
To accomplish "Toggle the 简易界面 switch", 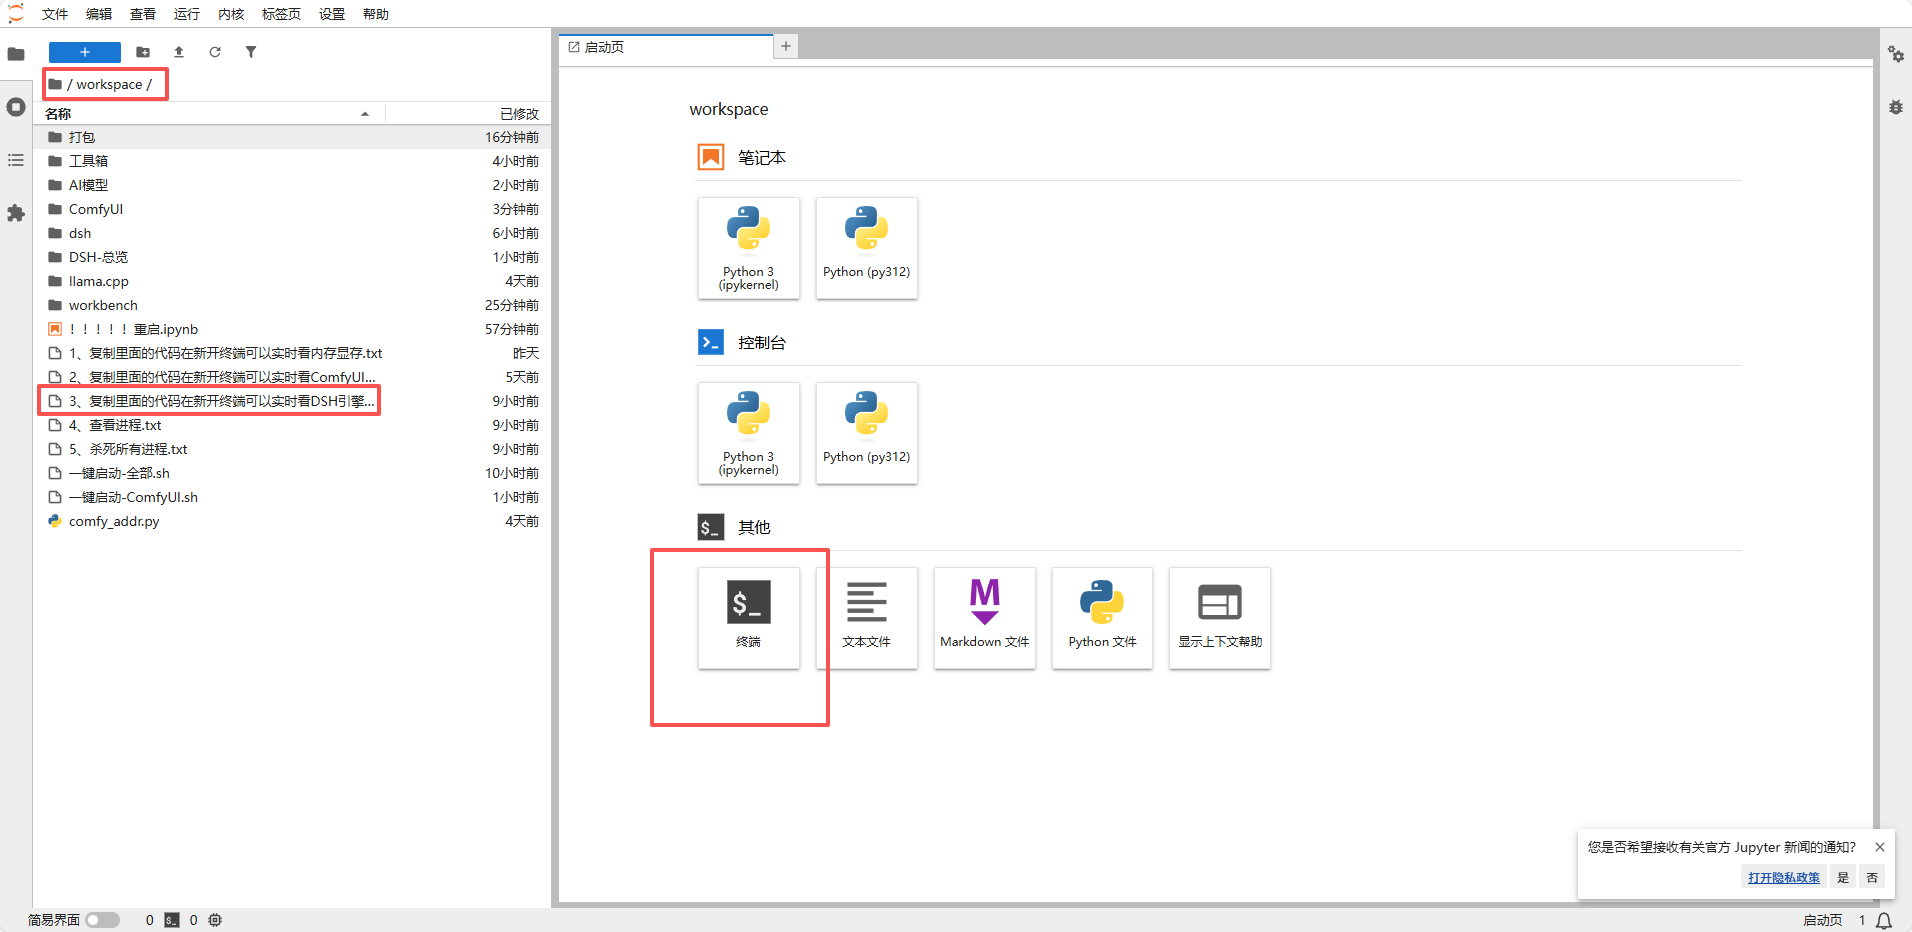I will coord(102,920).
